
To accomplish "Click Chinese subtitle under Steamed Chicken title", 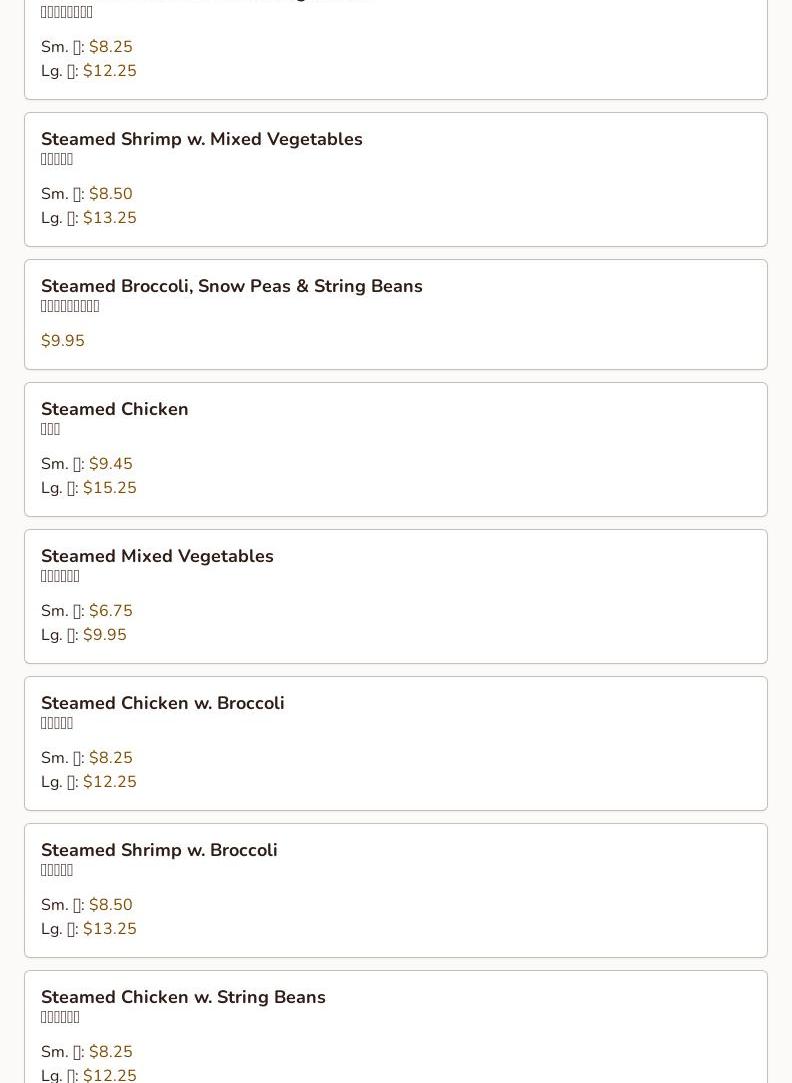I will point(51,430).
